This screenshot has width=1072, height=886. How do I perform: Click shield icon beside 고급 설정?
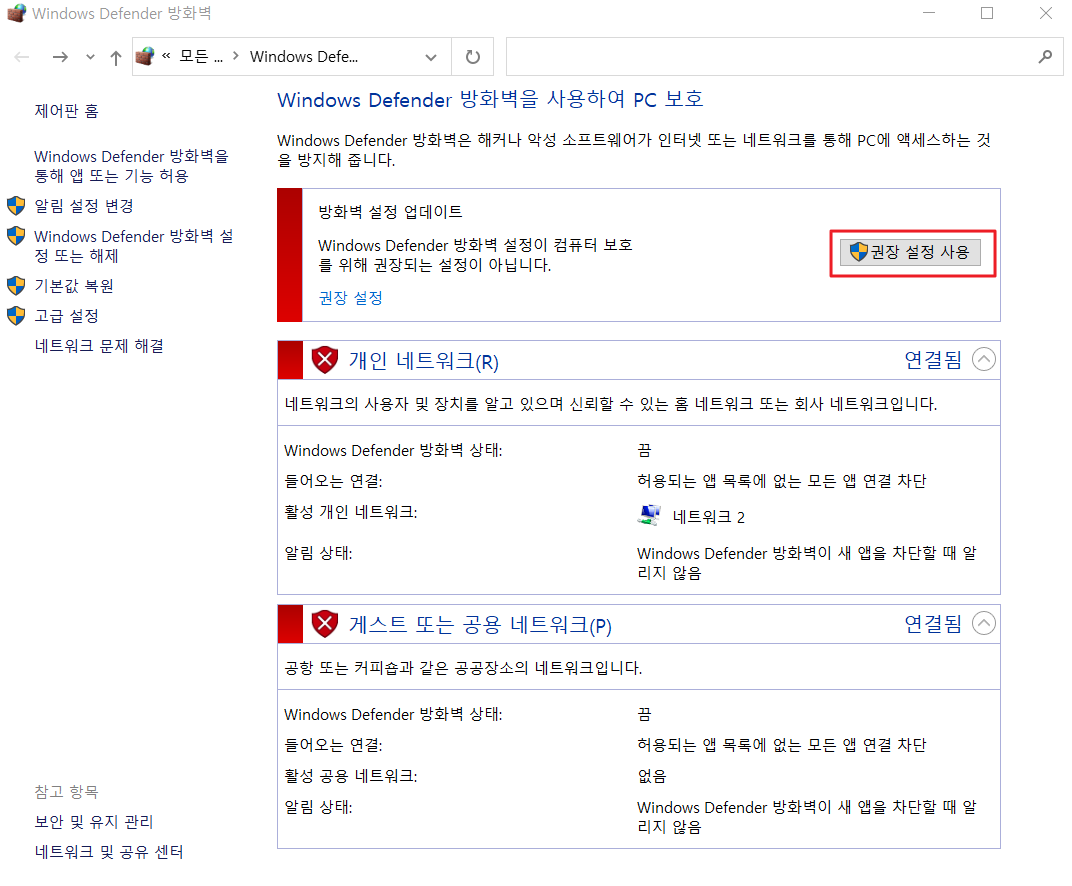[x=16, y=316]
